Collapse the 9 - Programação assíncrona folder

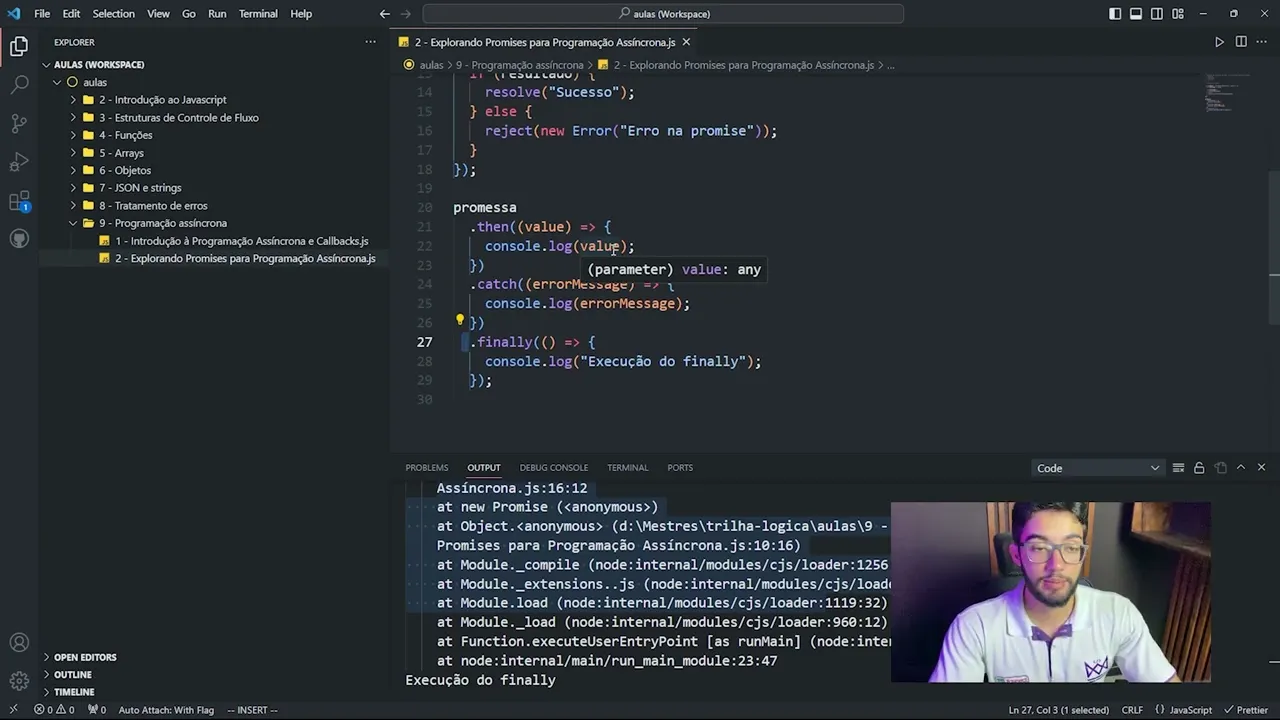162,223
